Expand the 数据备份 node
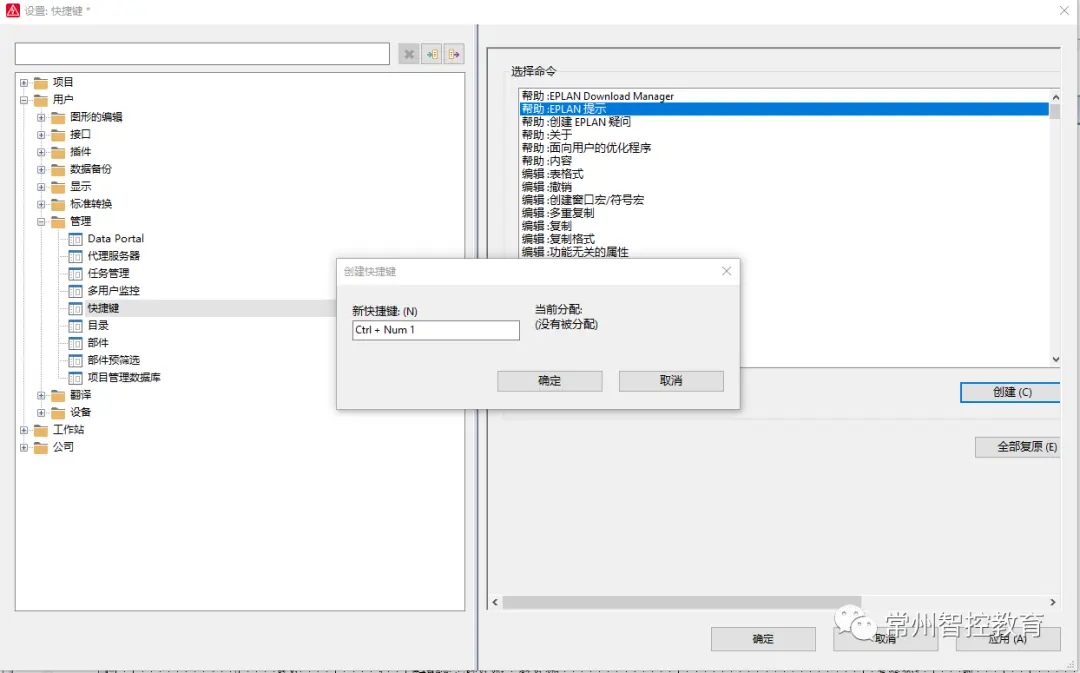Screen dimensions: 1080x673 tap(41, 169)
